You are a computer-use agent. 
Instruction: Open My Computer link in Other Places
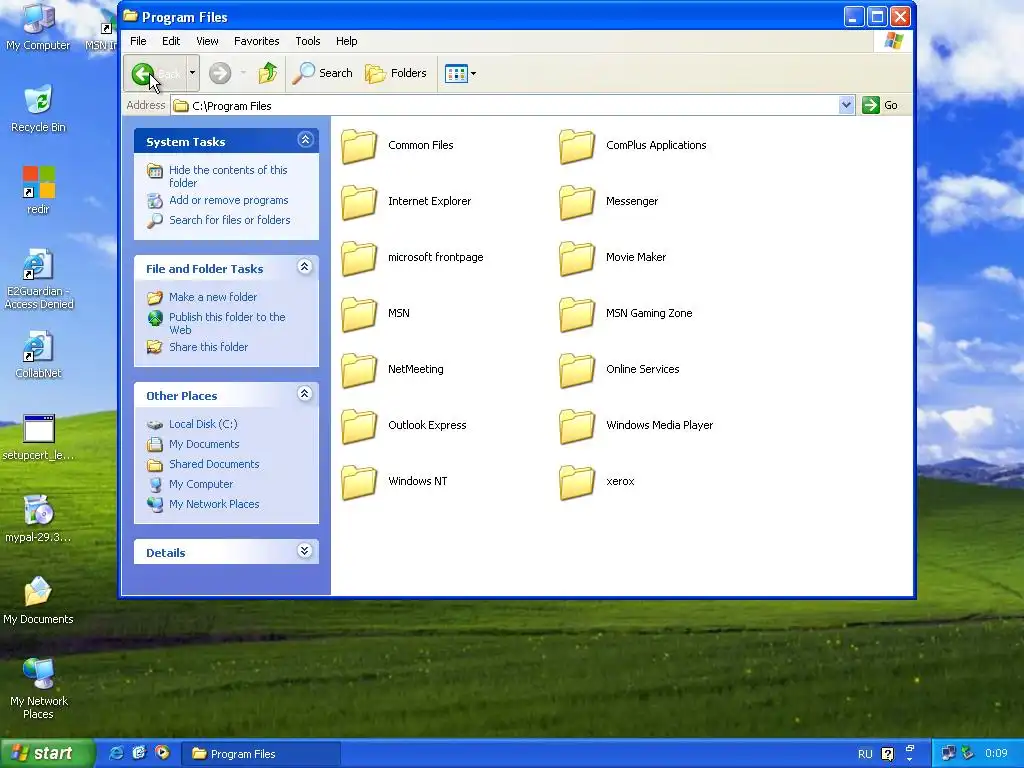click(x=201, y=485)
